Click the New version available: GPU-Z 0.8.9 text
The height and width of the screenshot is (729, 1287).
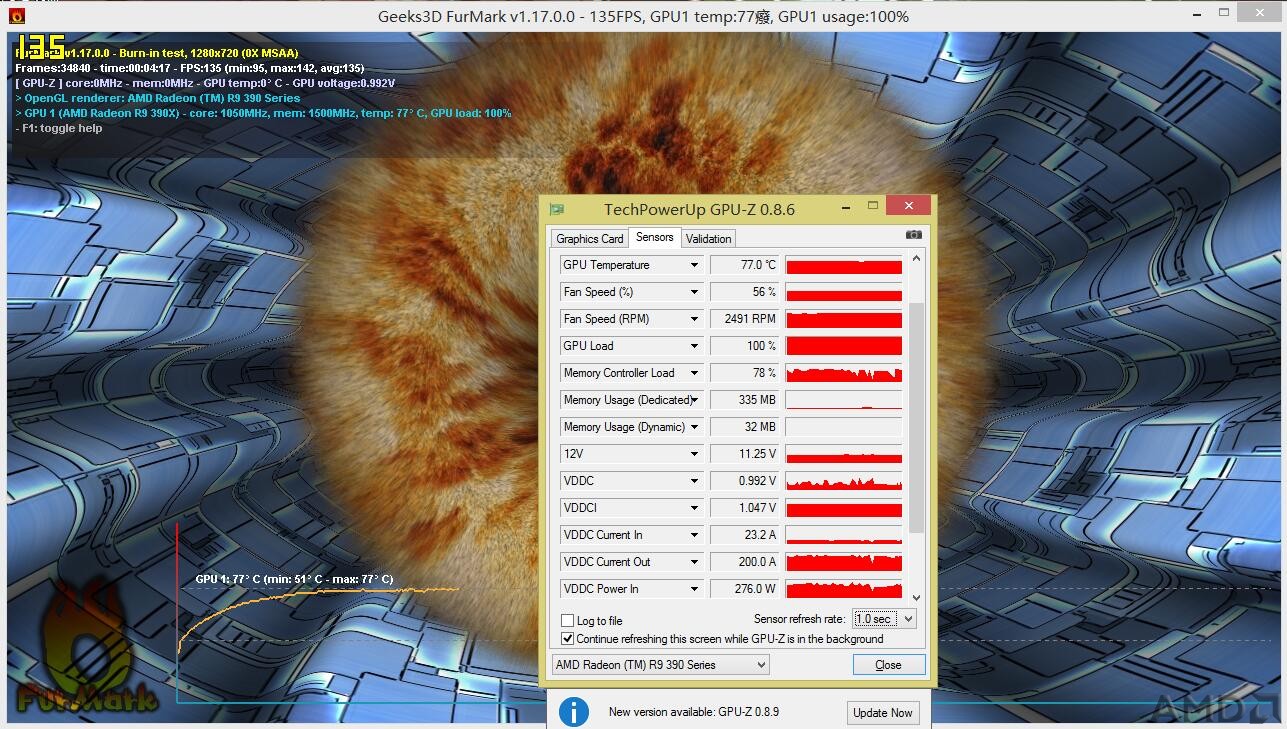click(x=694, y=712)
